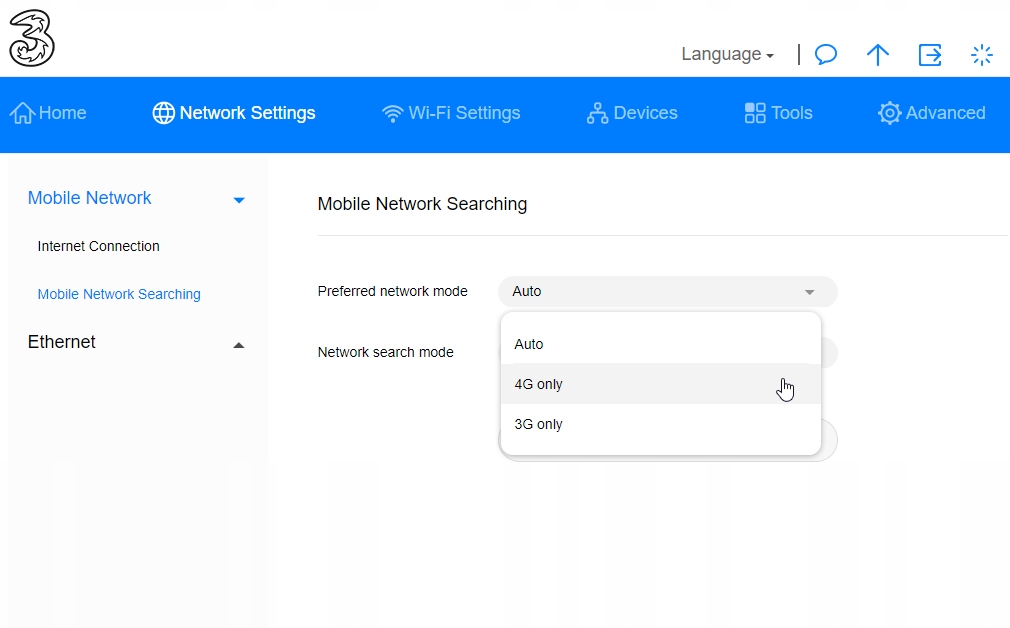Click the upward arrow update icon
This screenshot has width=1010, height=628.
coord(877,55)
